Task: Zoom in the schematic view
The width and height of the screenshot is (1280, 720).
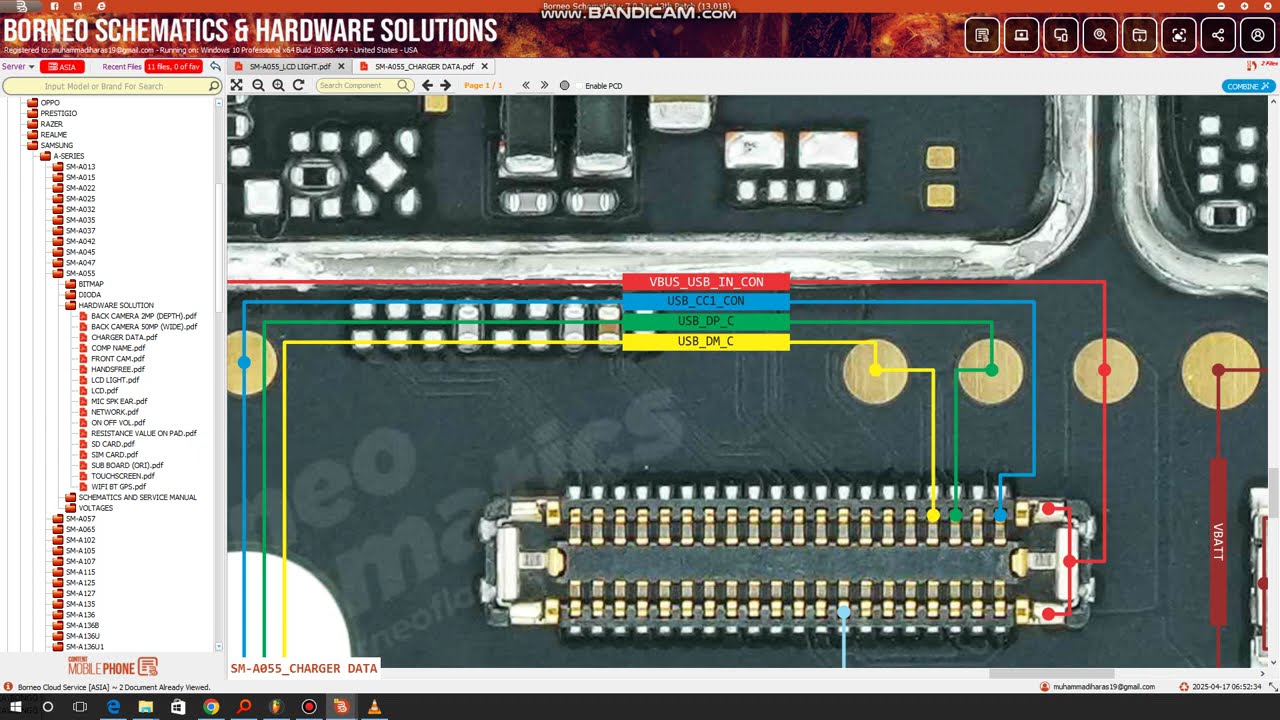Action: click(x=278, y=85)
